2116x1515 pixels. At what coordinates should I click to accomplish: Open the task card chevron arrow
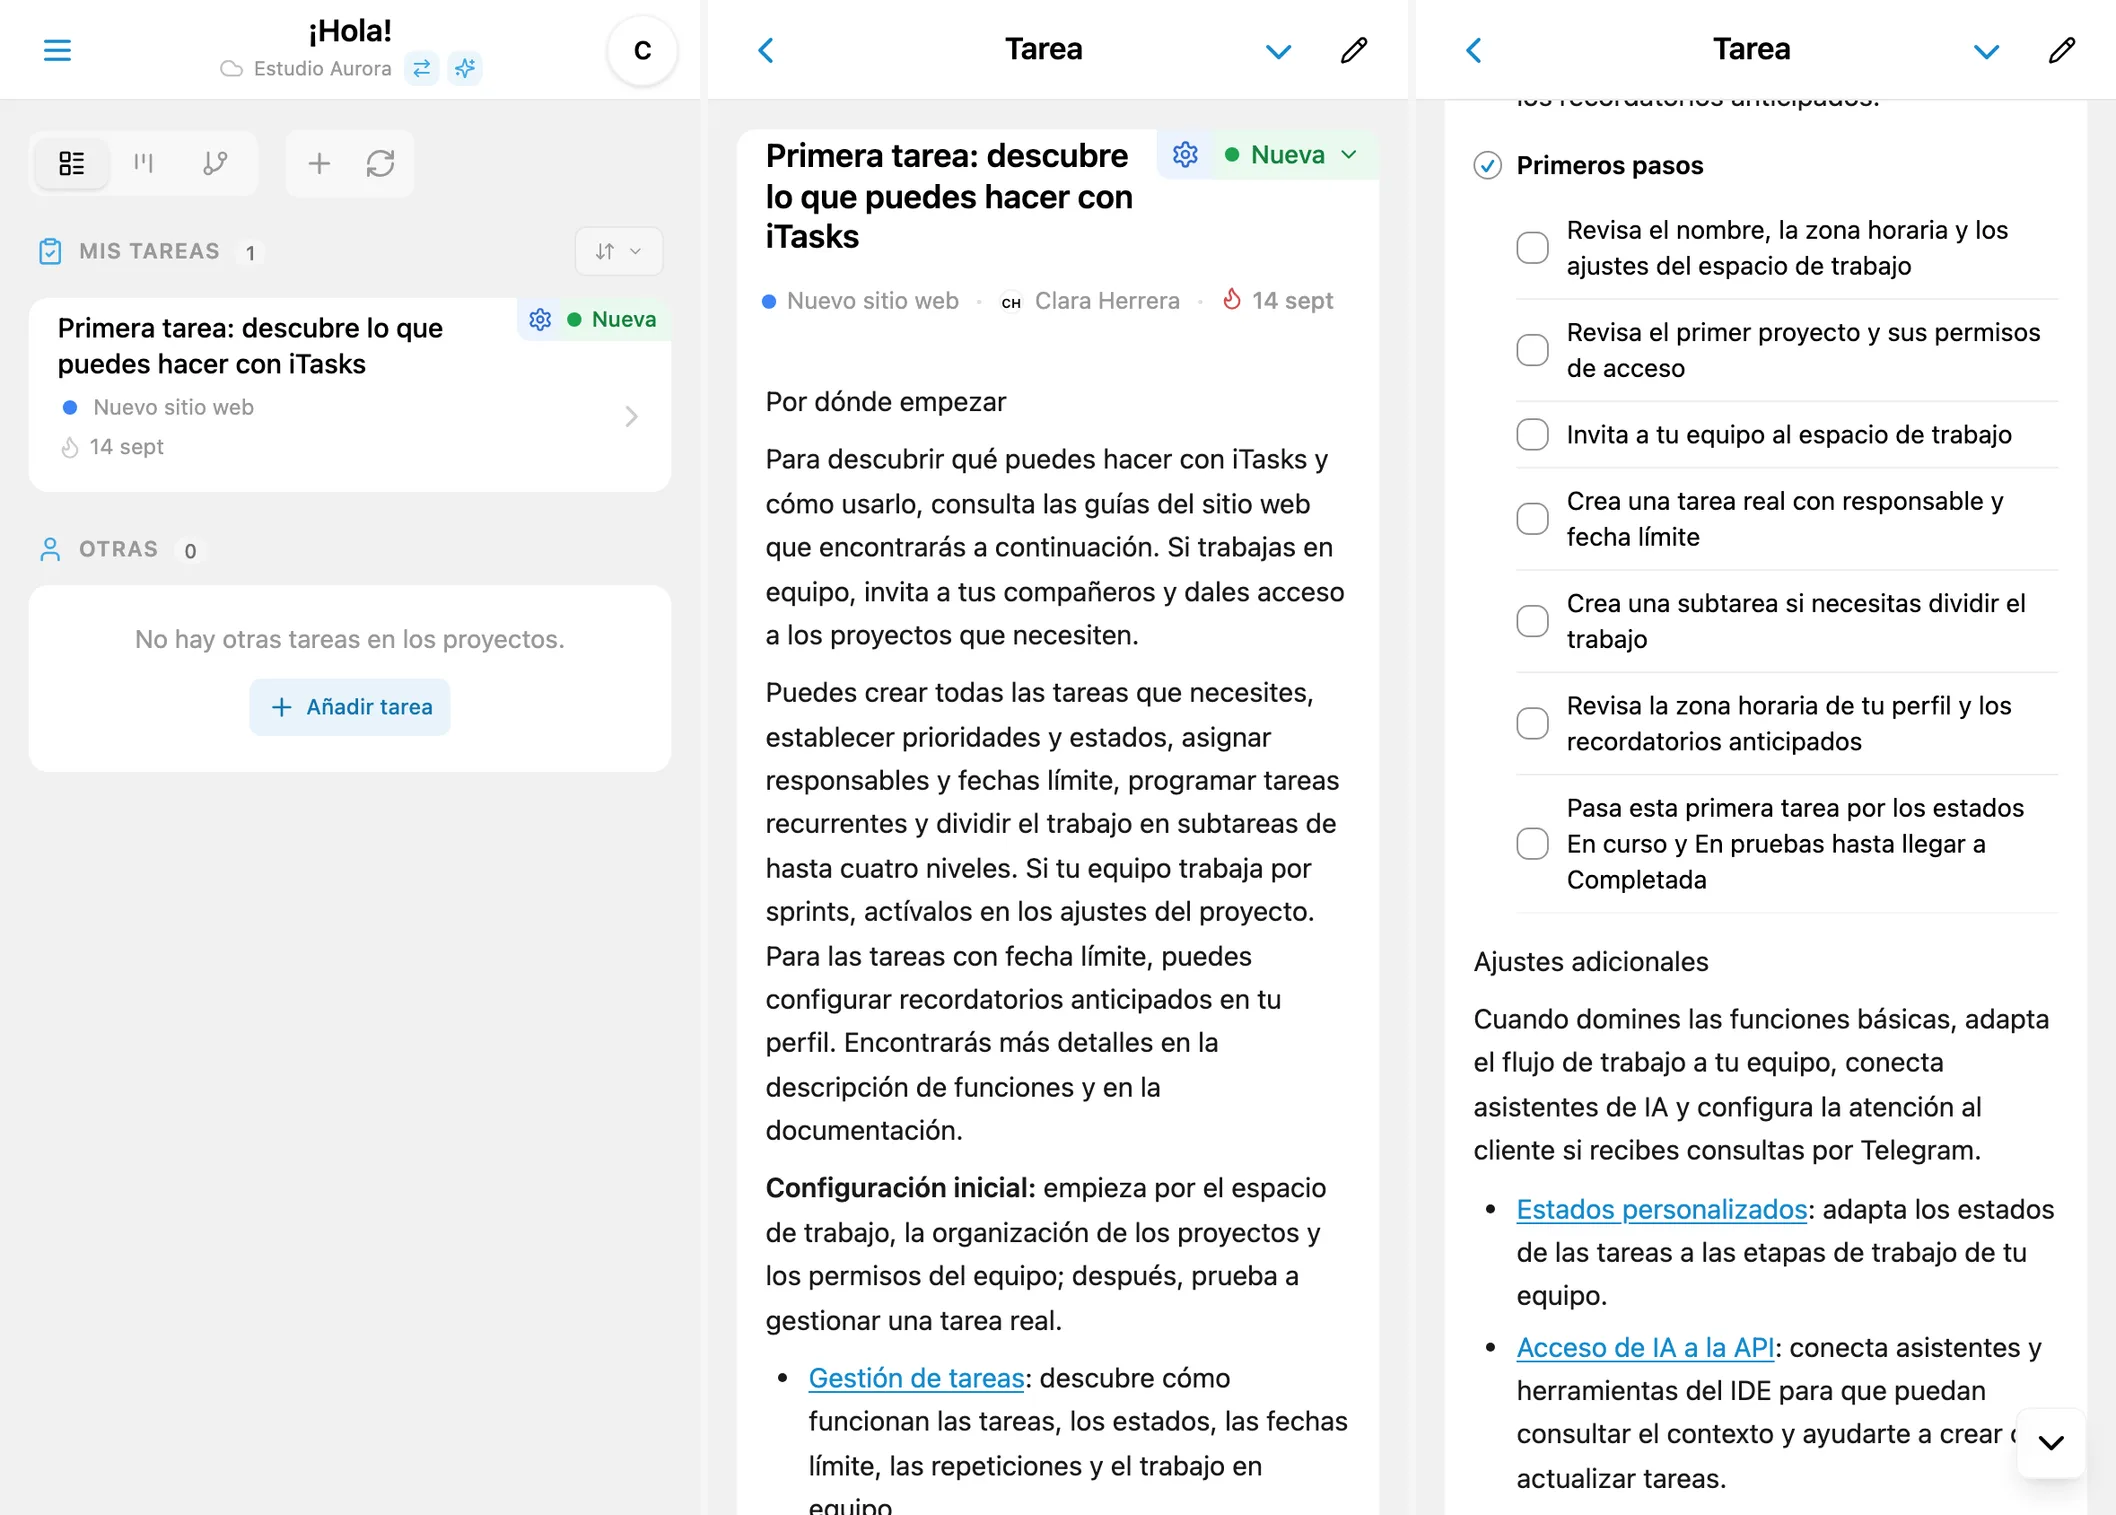631,416
